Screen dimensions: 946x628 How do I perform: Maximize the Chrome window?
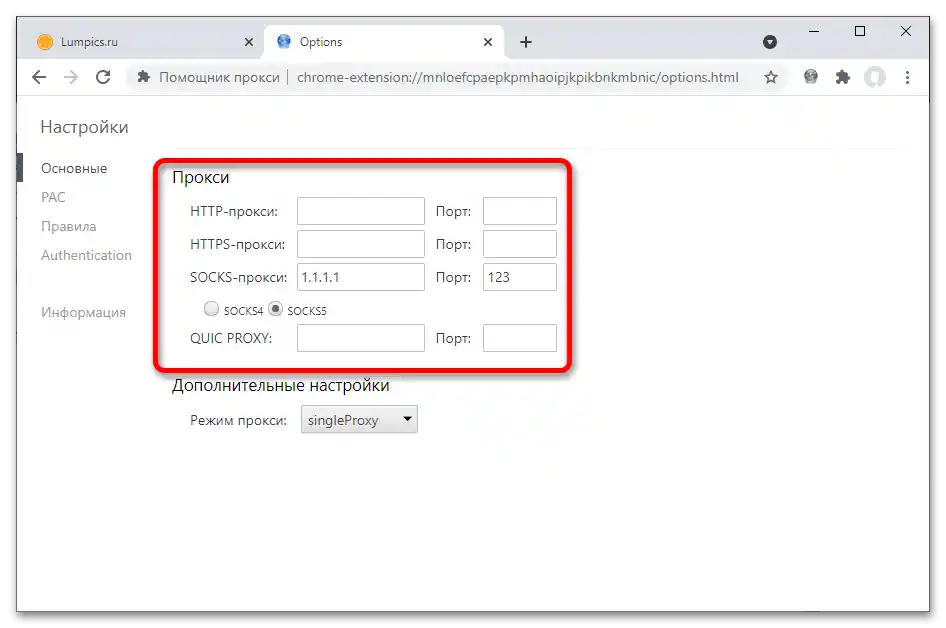860,31
